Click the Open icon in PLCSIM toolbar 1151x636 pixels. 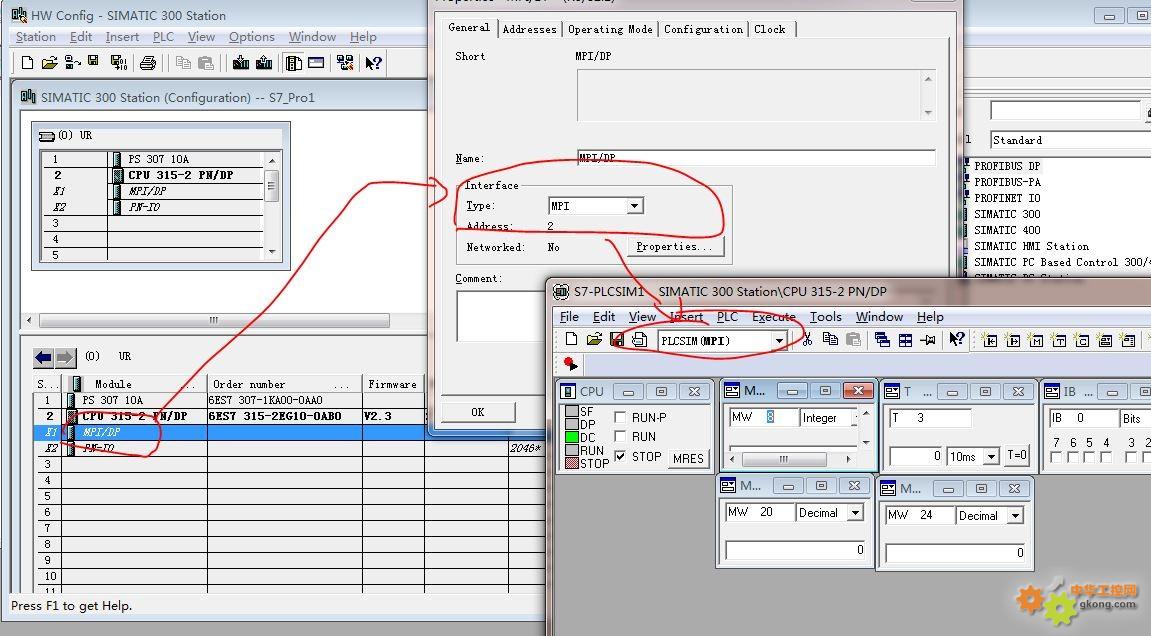(x=594, y=339)
